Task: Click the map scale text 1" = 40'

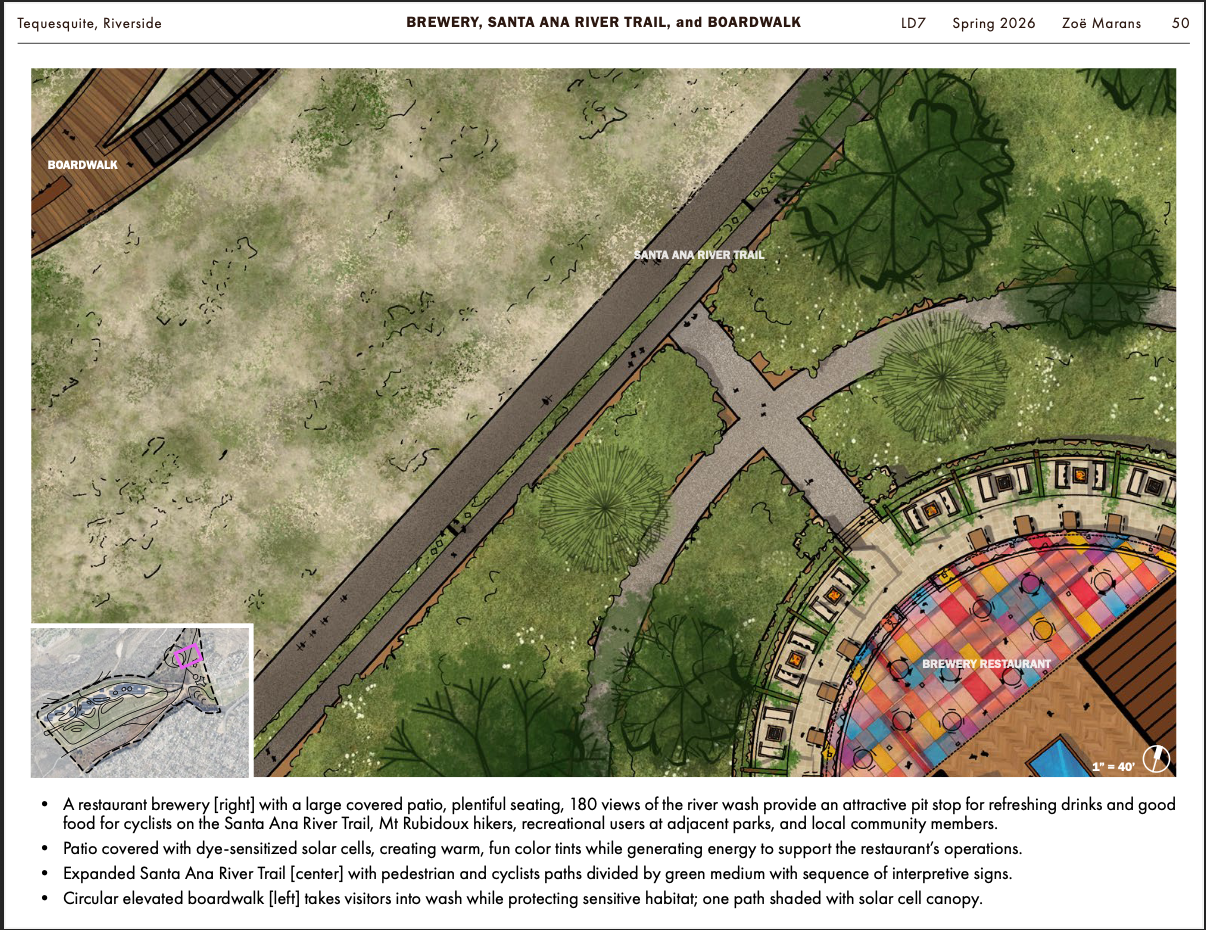Action: coord(1113,767)
